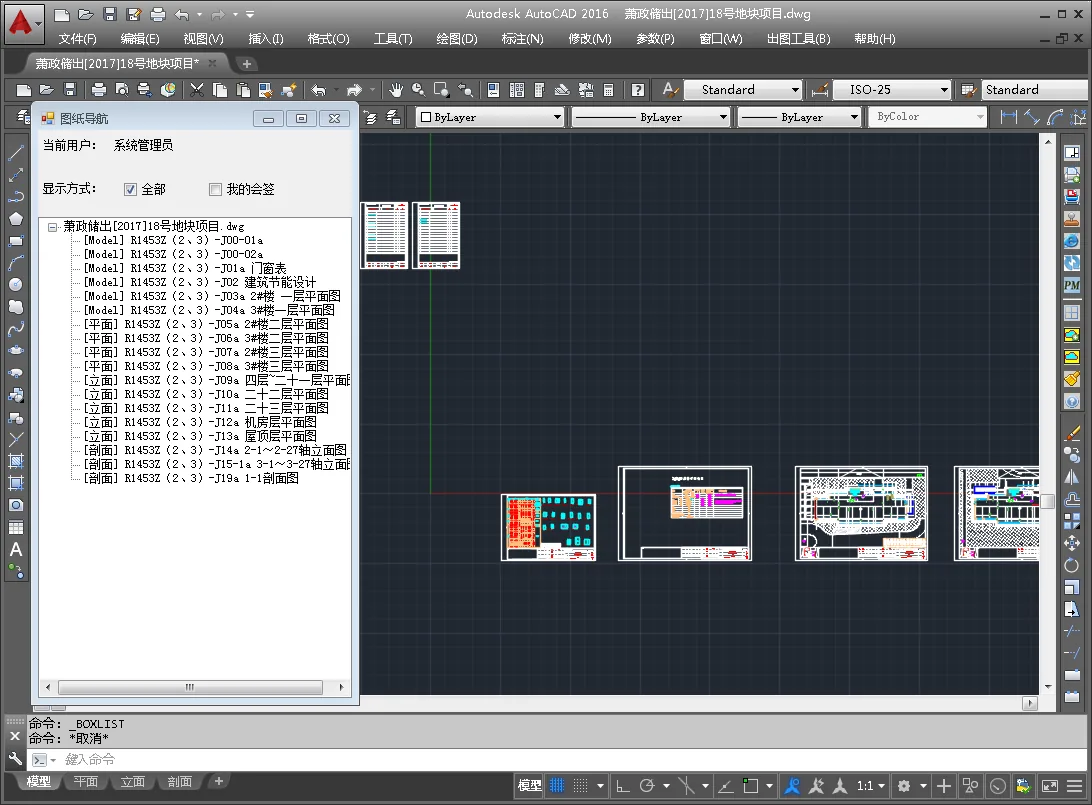1092x805 pixels.
Task: Check the 全部 display checkbox
Action: (130, 189)
